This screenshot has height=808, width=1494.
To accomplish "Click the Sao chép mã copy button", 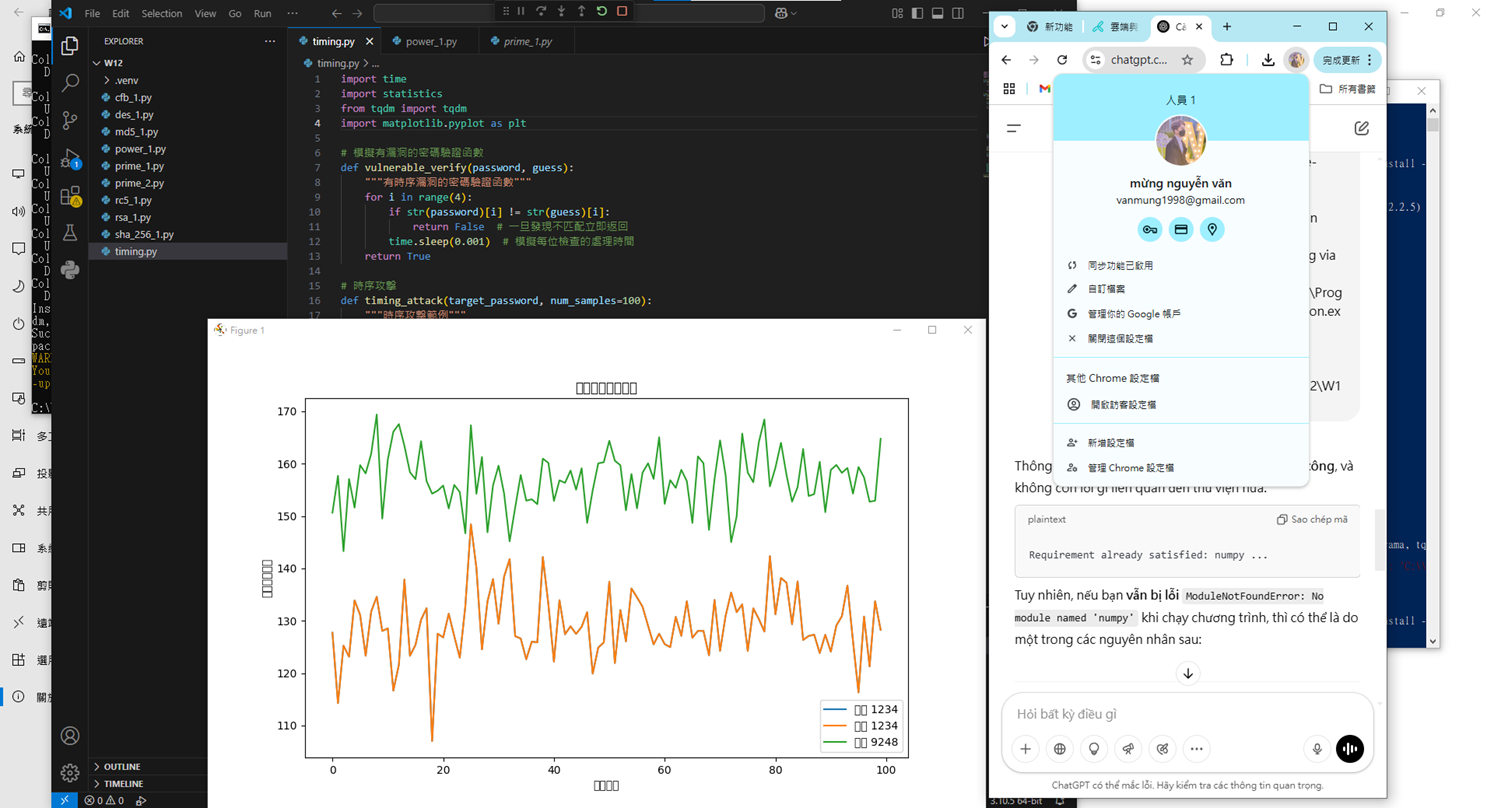I will 1312,520.
